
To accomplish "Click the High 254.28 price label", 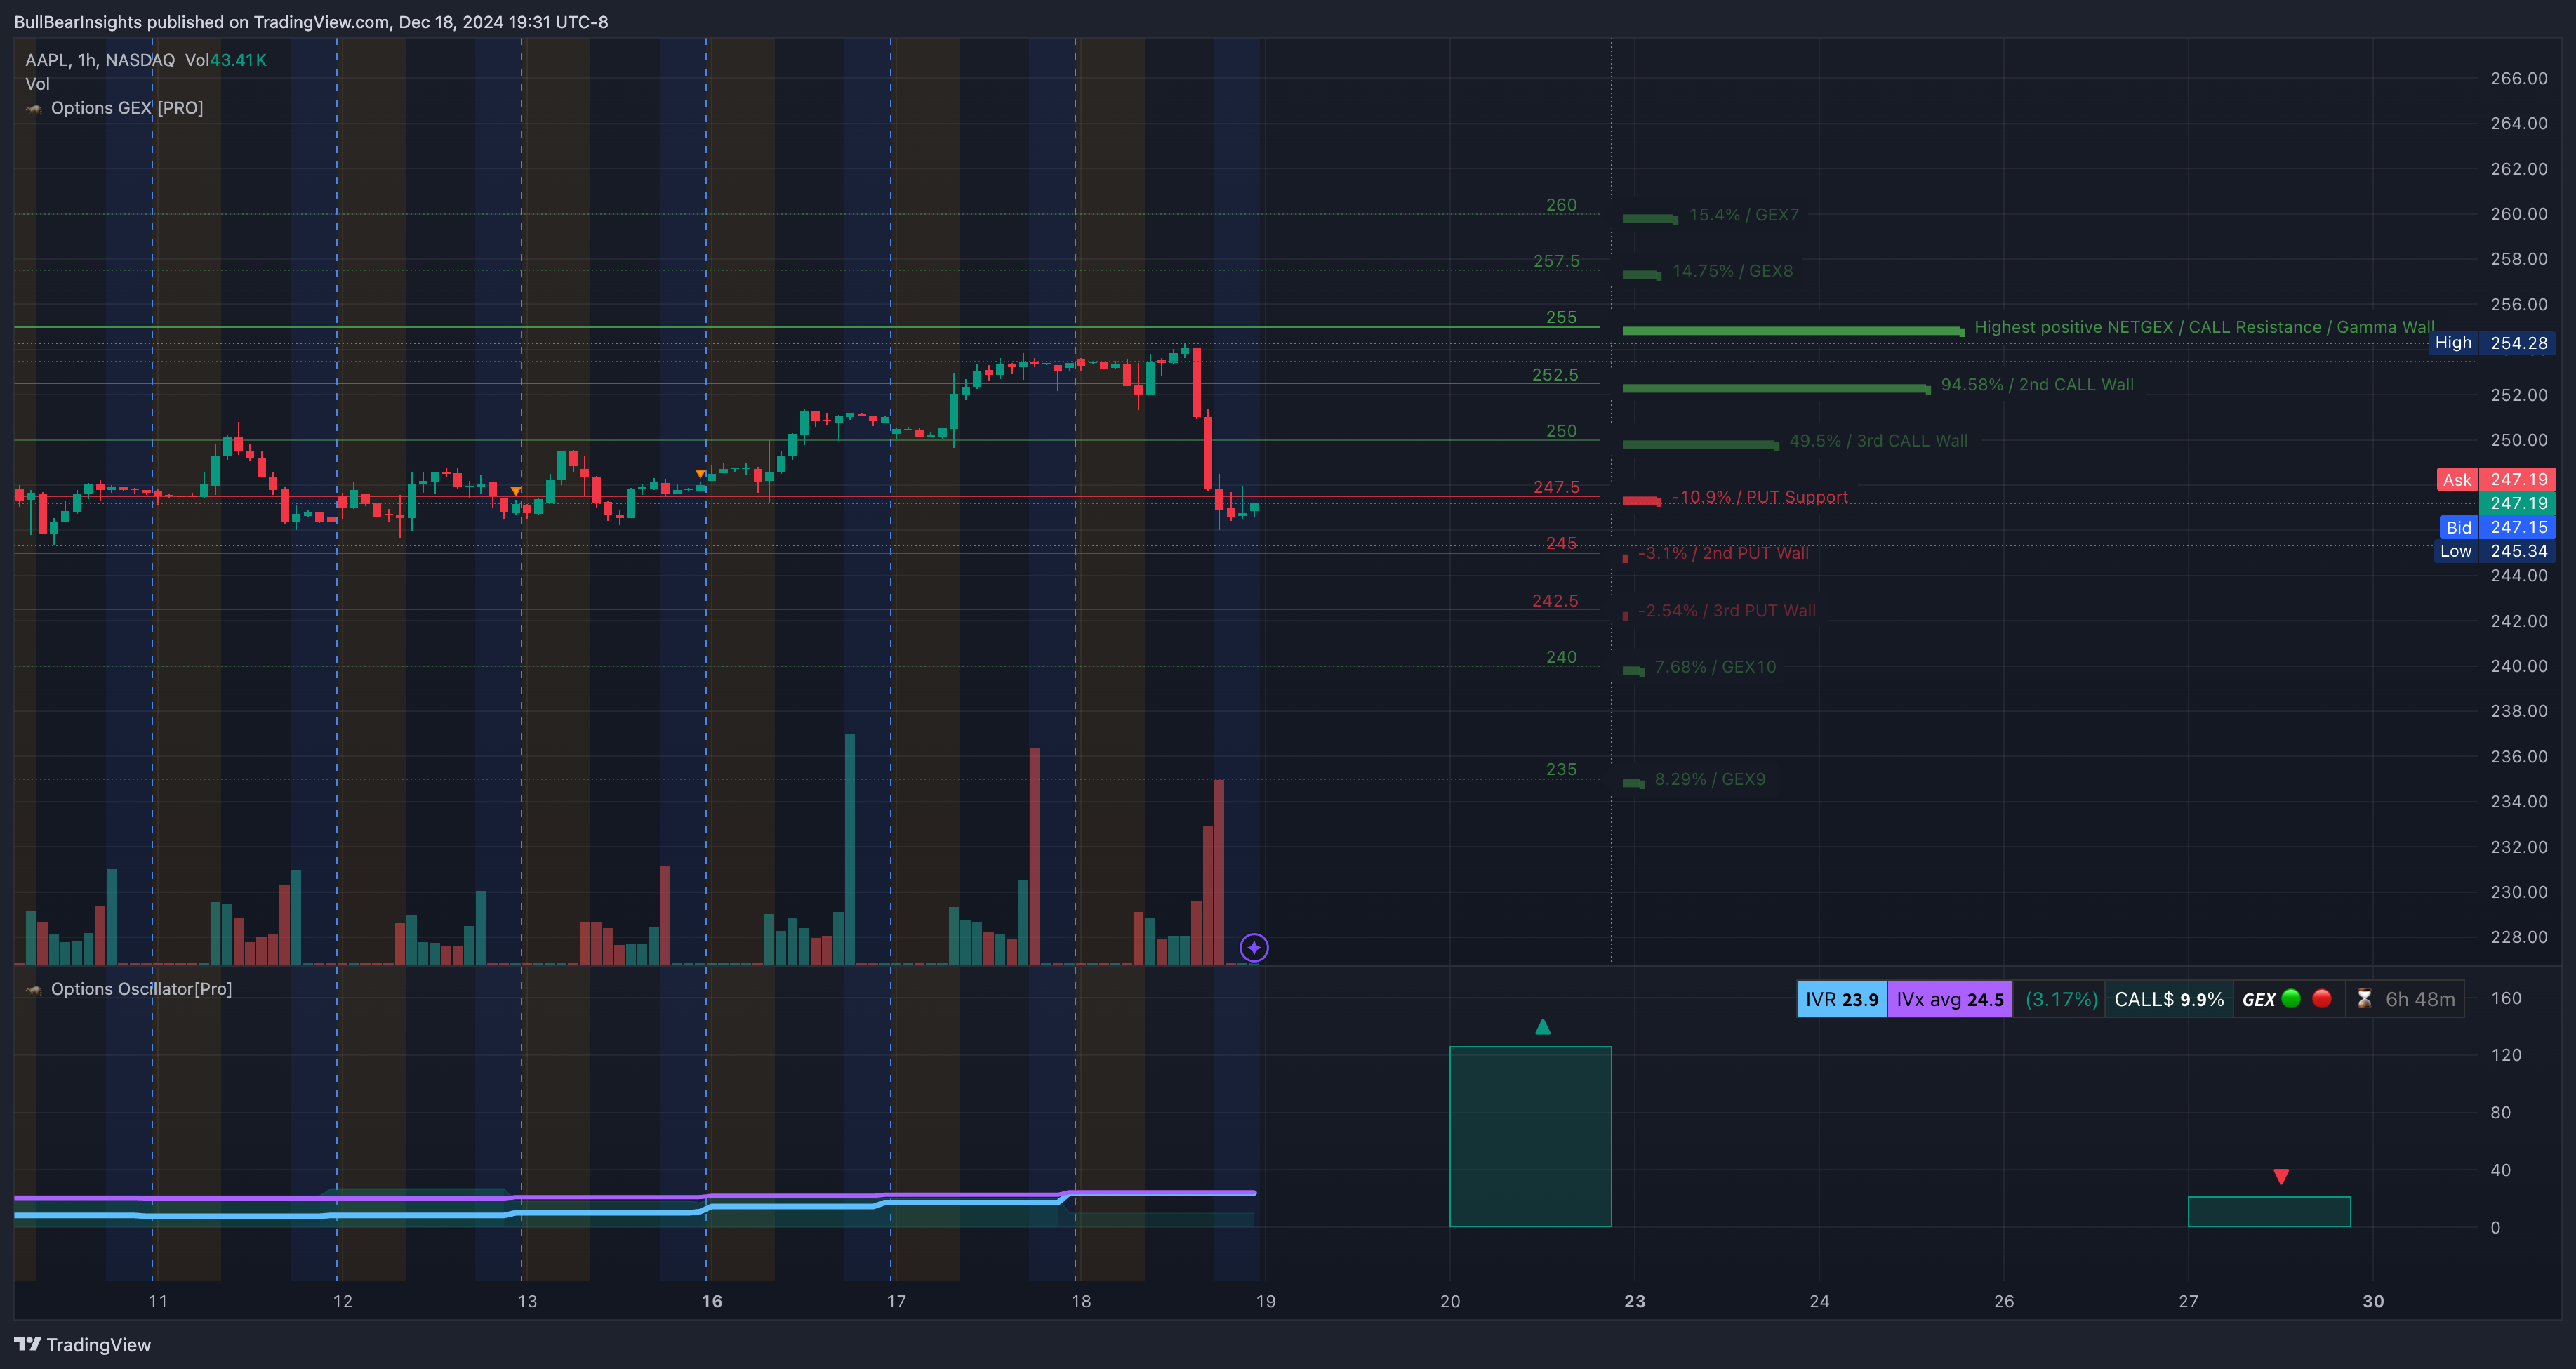I will [x=2492, y=343].
